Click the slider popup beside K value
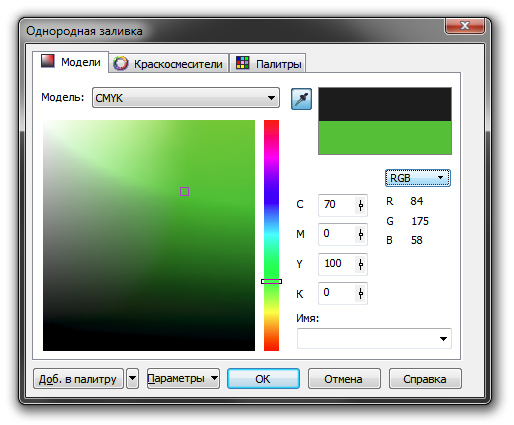Image resolution: width=514 pixels, height=425 pixels. [x=361, y=293]
